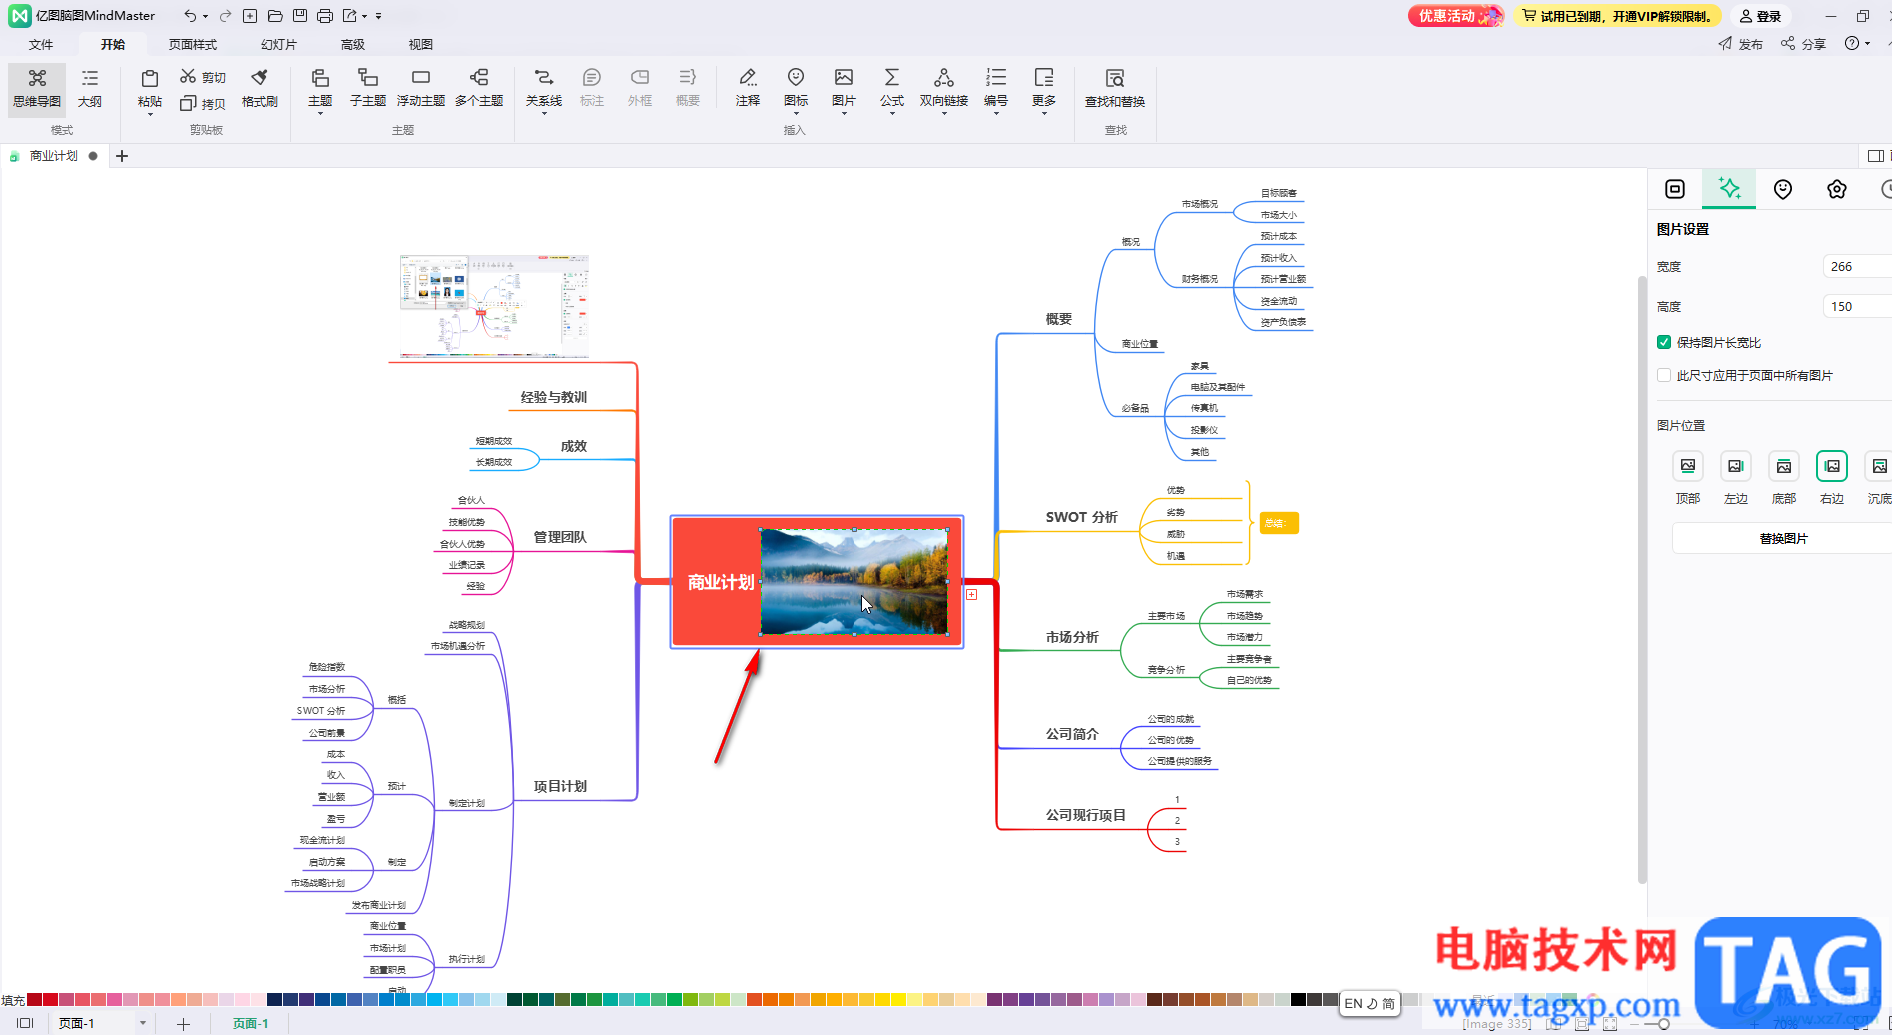Image resolution: width=1892 pixels, height=1035 pixels.
Task: Click the 优惠活动 promotion banner
Action: click(x=1455, y=16)
